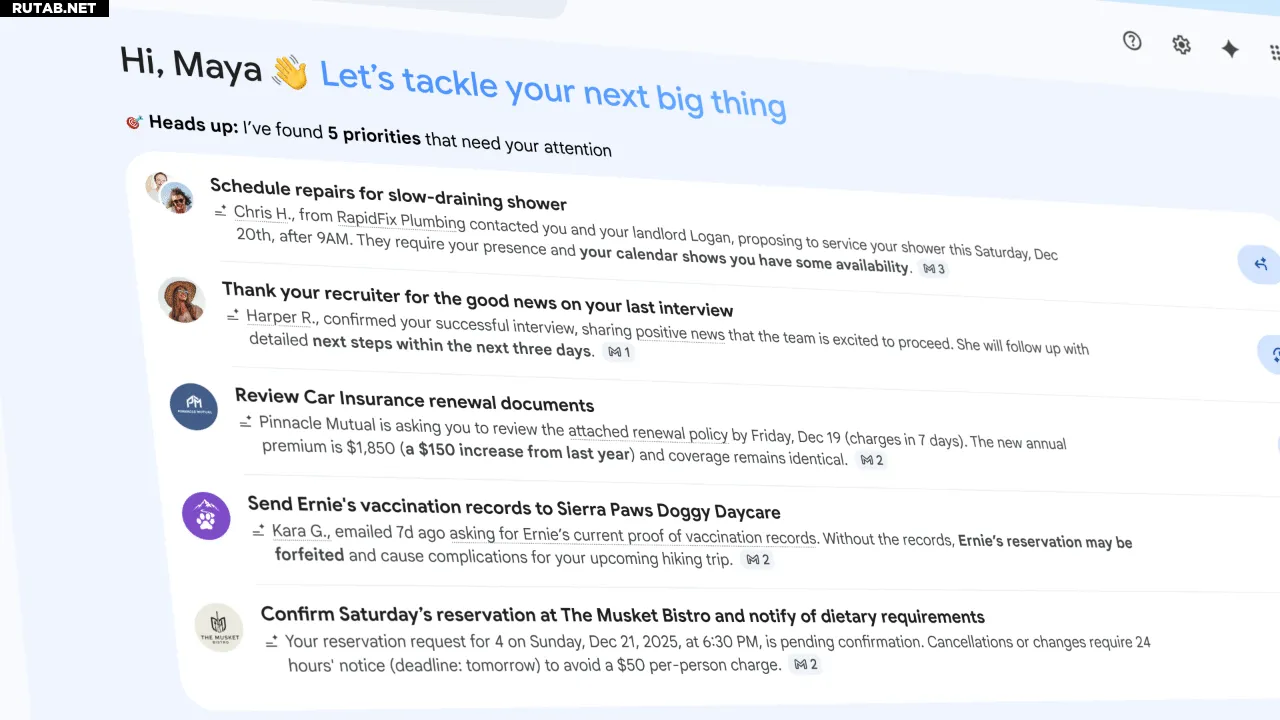Click the Gemini sparkle icon
The height and width of the screenshot is (720, 1280).
coord(1230,49)
